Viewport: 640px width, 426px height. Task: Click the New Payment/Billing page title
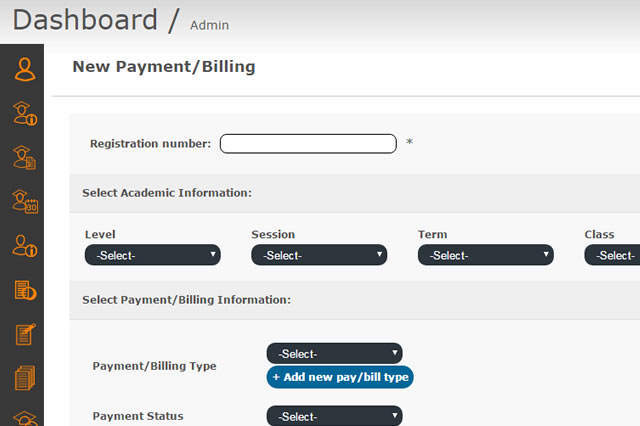(164, 67)
